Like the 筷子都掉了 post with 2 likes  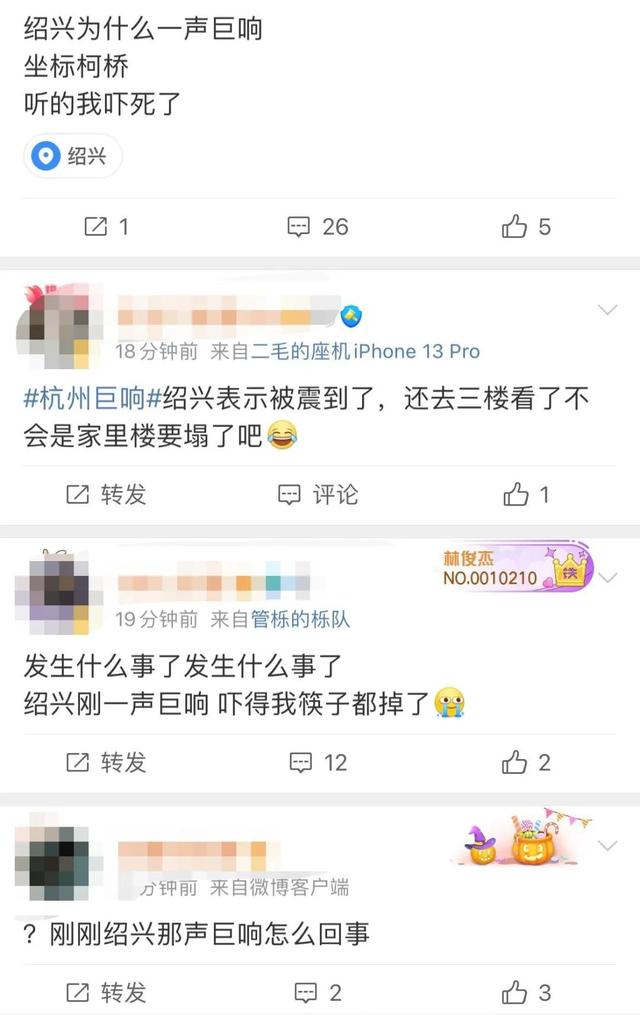[525, 763]
